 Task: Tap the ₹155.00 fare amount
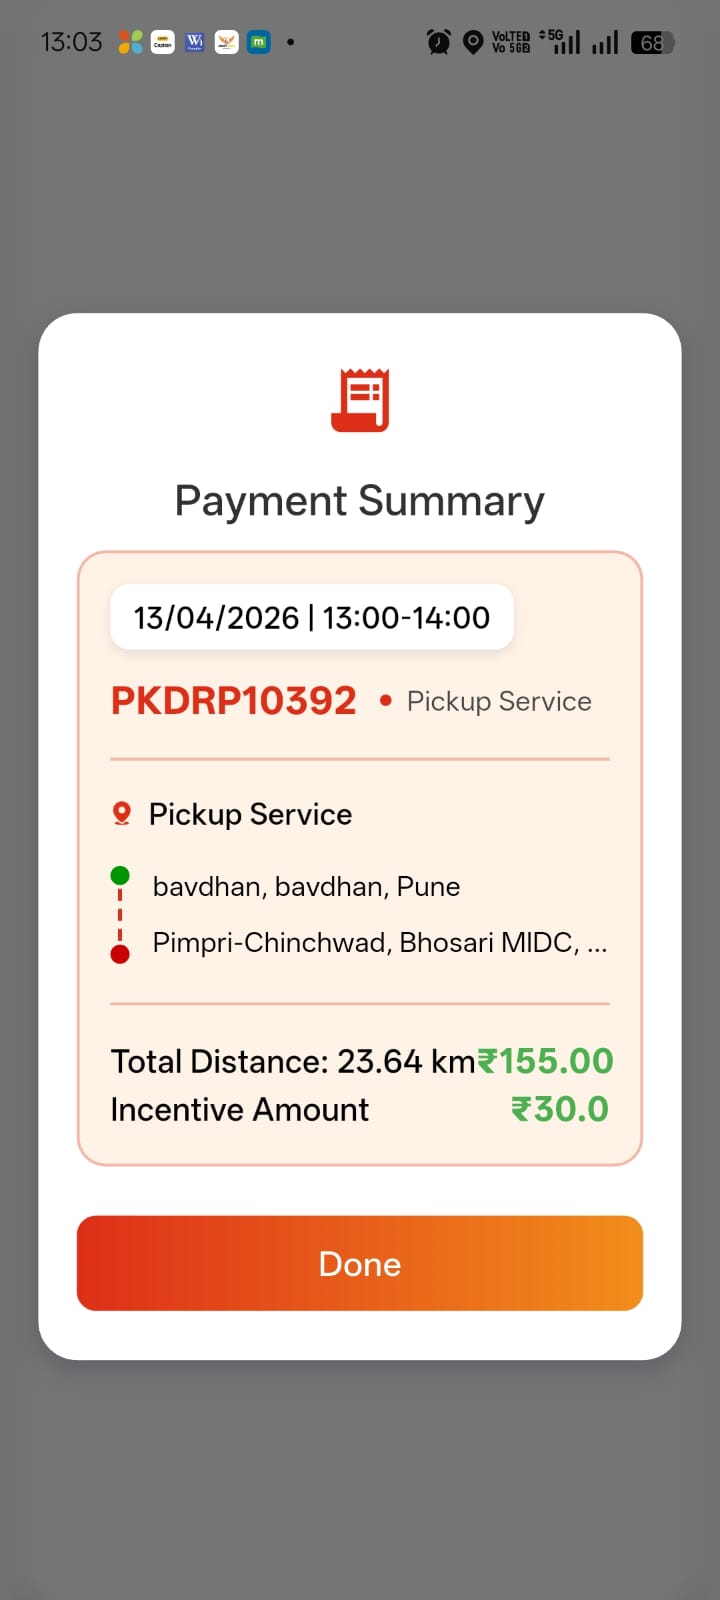pyautogui.click(x=546, y=1061)
